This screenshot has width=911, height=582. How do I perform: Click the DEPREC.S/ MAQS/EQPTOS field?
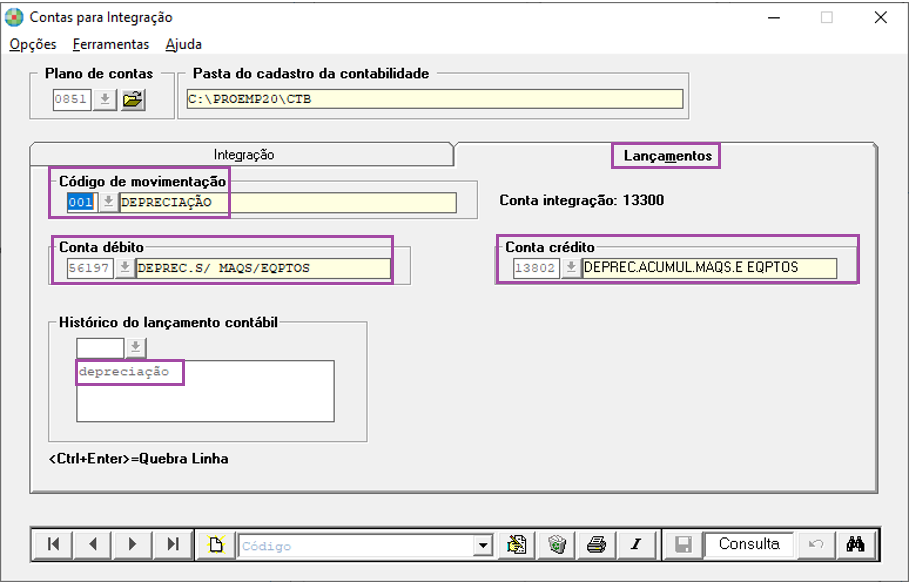(263, 268)
